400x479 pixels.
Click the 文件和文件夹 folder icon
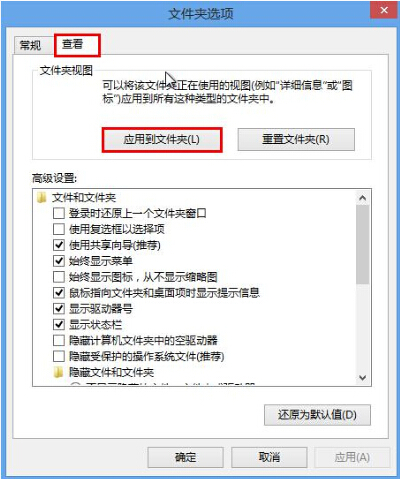[x=42, y=198]
